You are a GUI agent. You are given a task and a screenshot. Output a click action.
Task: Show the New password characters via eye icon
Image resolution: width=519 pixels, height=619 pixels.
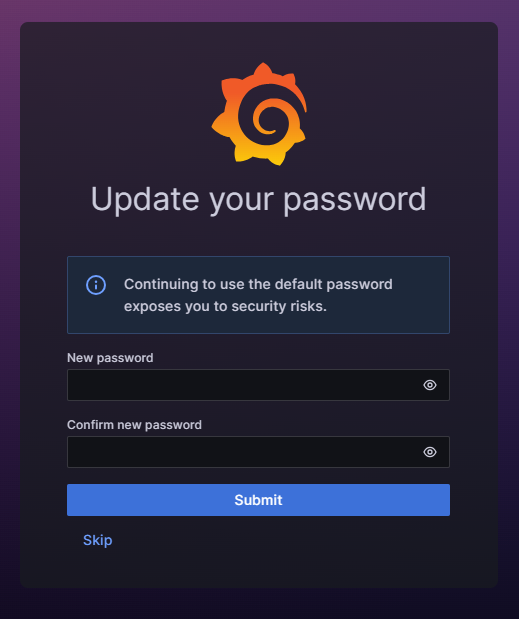[x=430, y=385]
